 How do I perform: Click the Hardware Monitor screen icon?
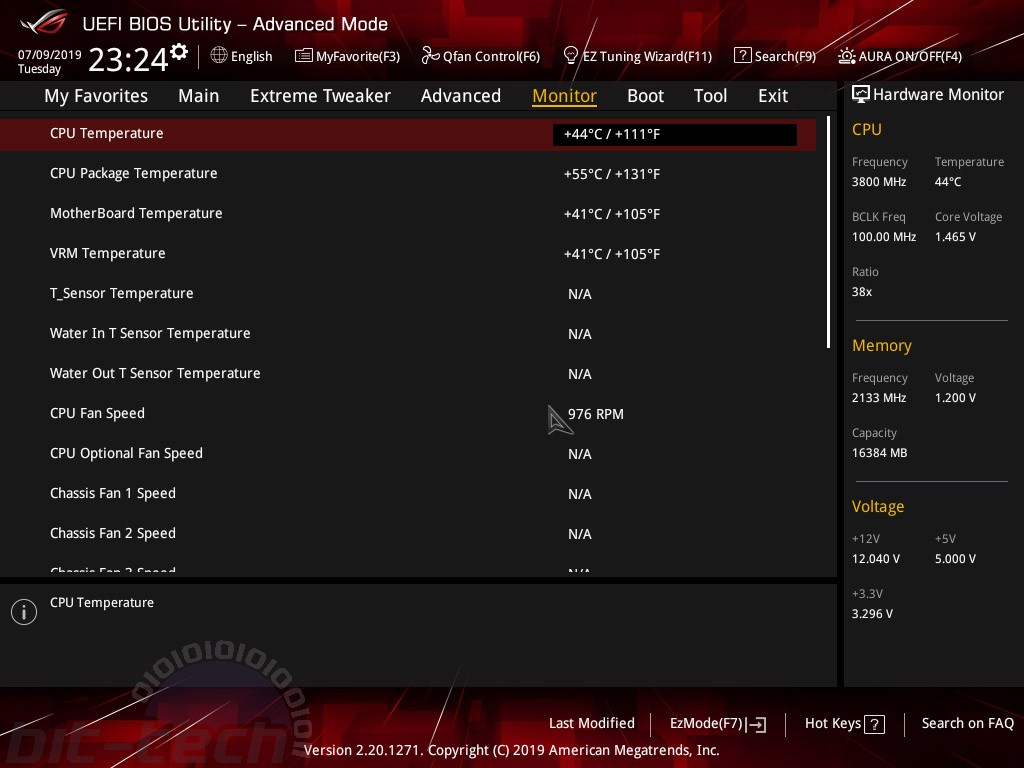[x=861, y=95]
